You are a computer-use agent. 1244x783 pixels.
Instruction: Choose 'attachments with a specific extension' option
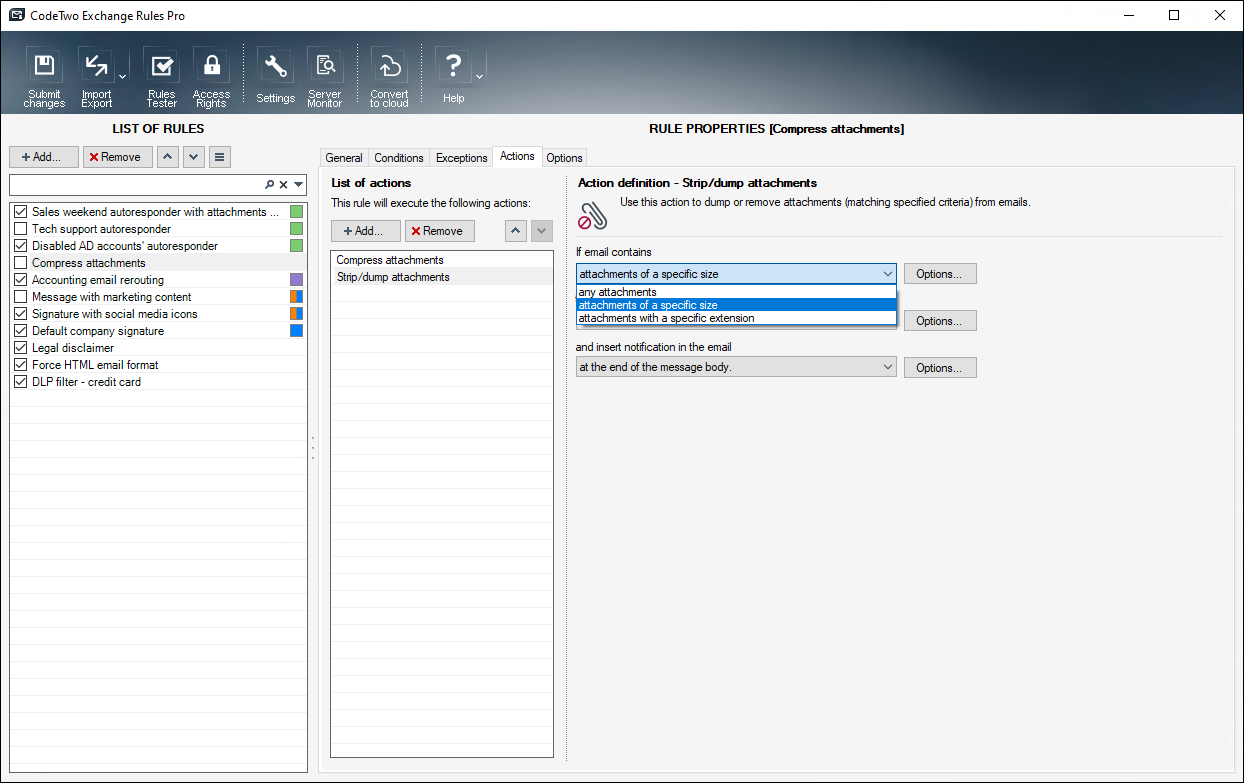tap(736, 318)
